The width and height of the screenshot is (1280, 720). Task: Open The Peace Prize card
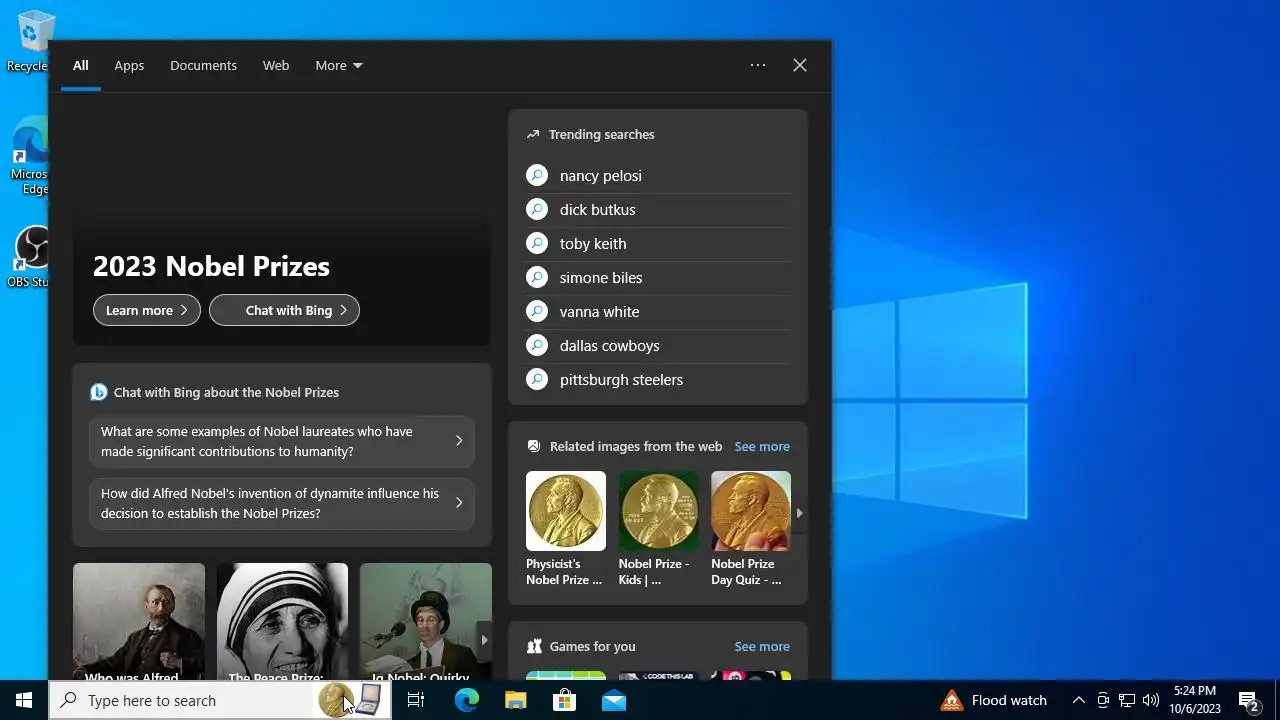point(282,622)
